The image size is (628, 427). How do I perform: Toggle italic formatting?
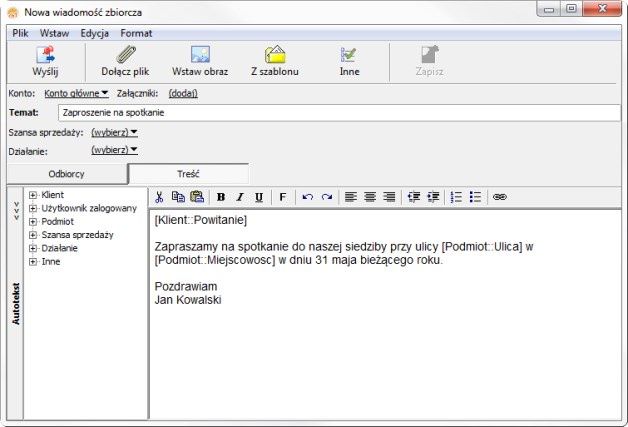(x=240, y=197)
